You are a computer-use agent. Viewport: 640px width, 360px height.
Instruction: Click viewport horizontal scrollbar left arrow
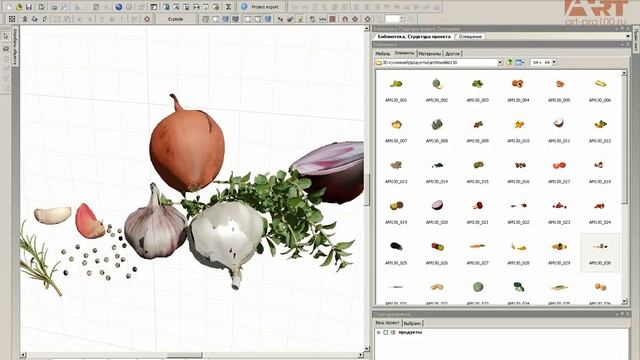(x=23, y=355)
